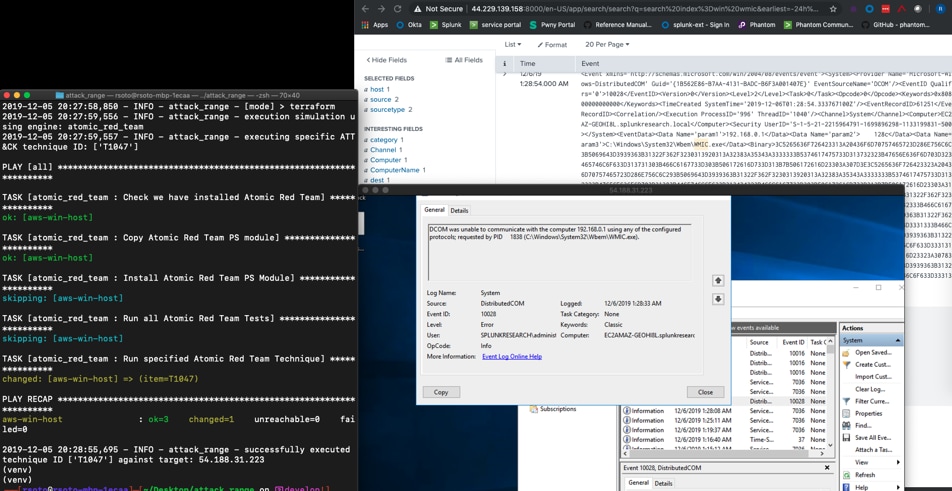
Task: Click Format pencil button in Splunk
Action: (x=552, y=45)
